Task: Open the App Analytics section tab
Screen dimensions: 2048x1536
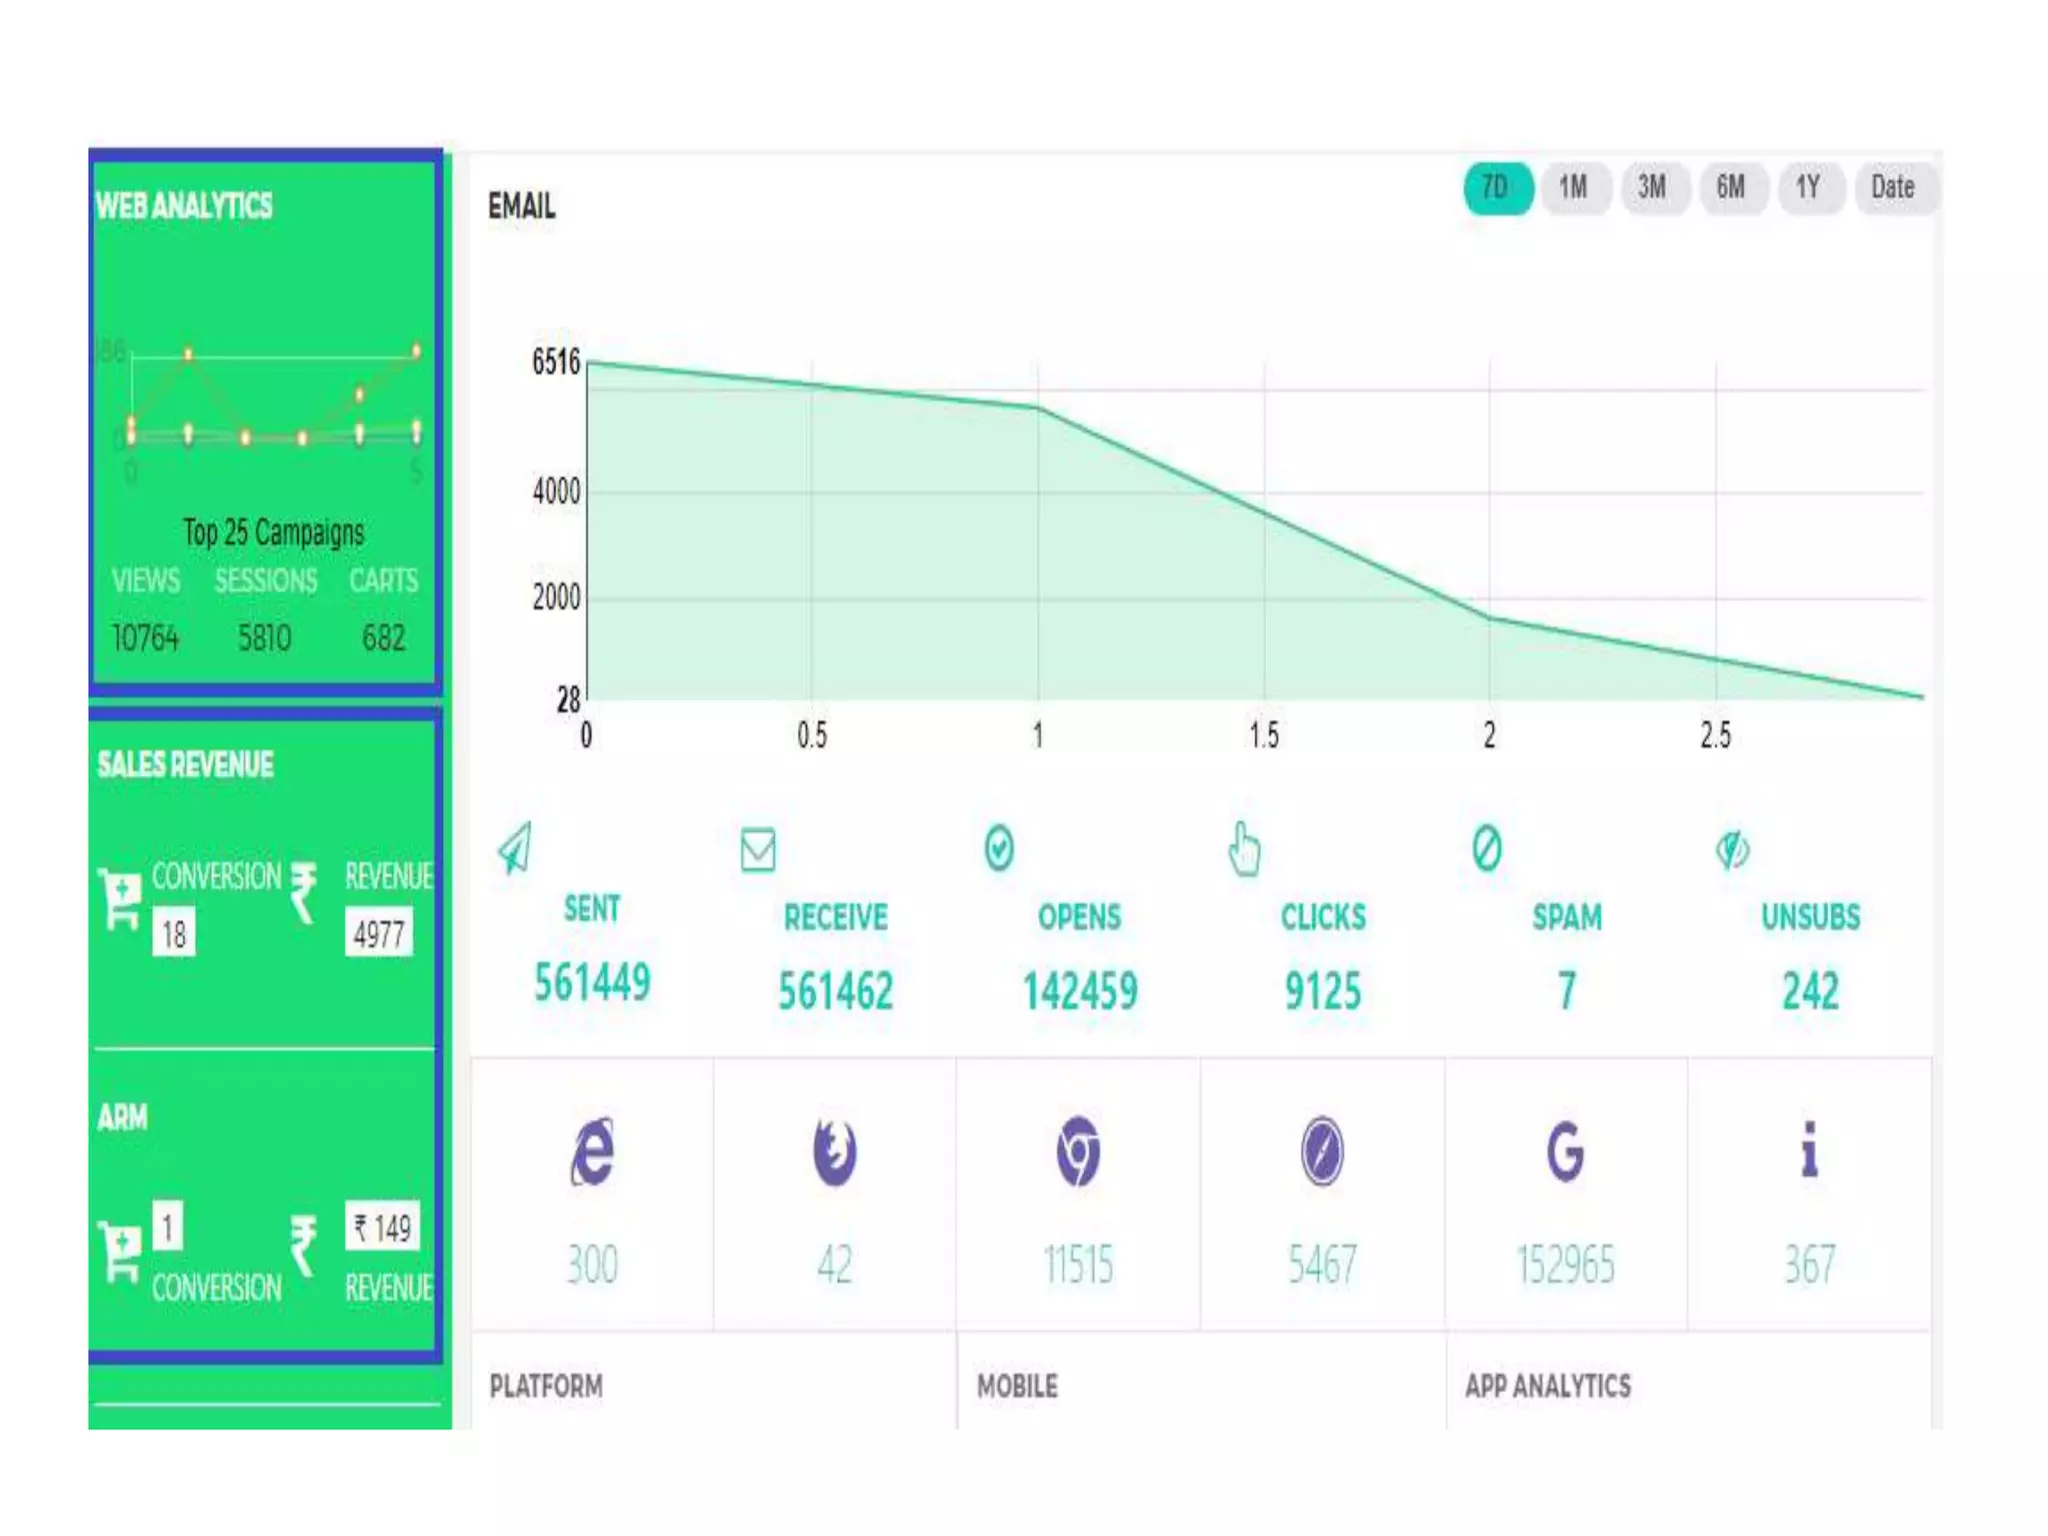Action: pos(1548,1386)
